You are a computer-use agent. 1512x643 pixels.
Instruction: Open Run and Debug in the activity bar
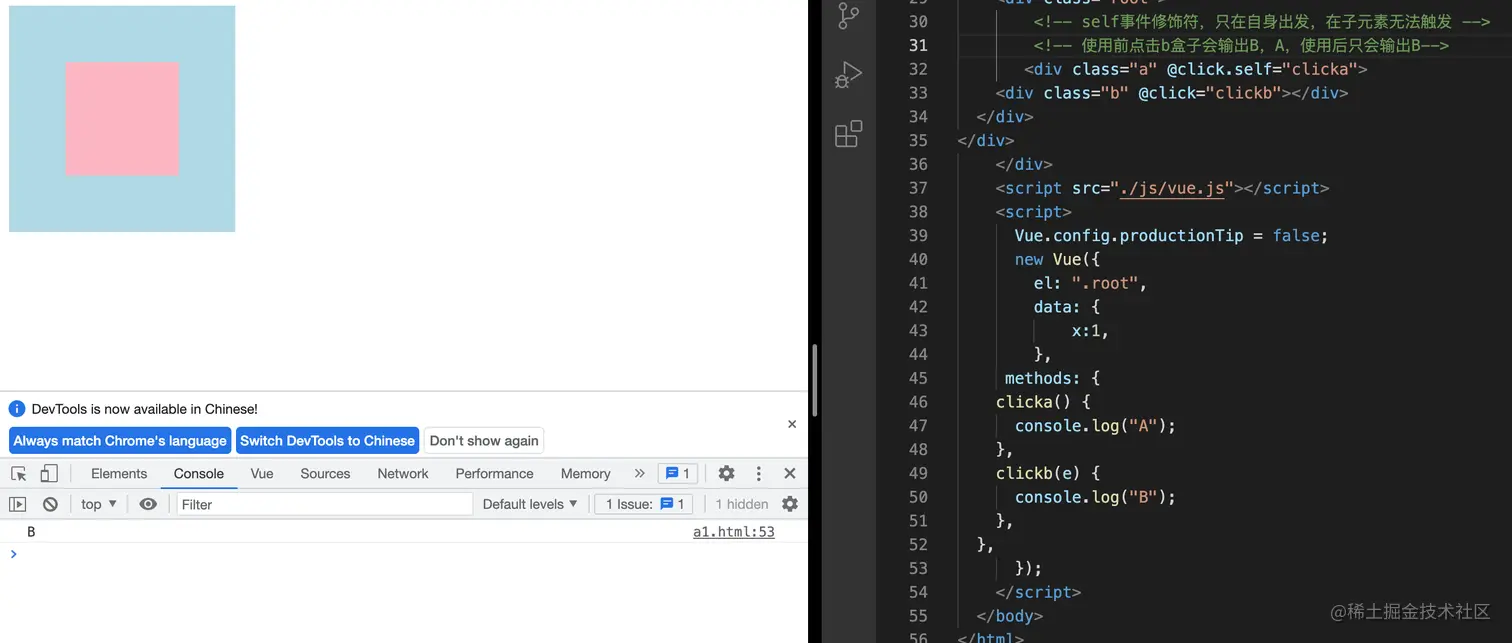click(848, 75)
